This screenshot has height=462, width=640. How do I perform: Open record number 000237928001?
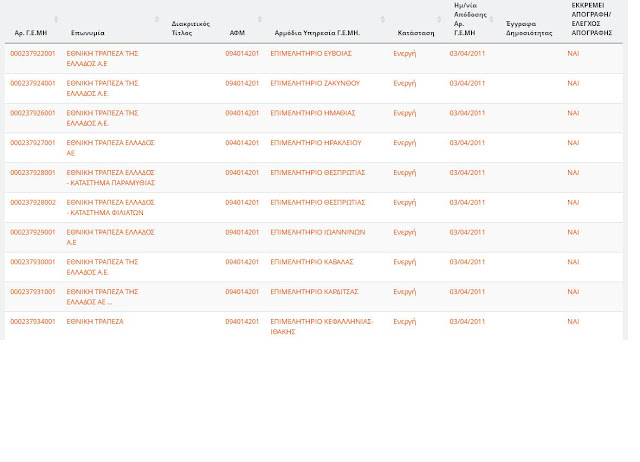pyautogui.click(x=33, y=173)
